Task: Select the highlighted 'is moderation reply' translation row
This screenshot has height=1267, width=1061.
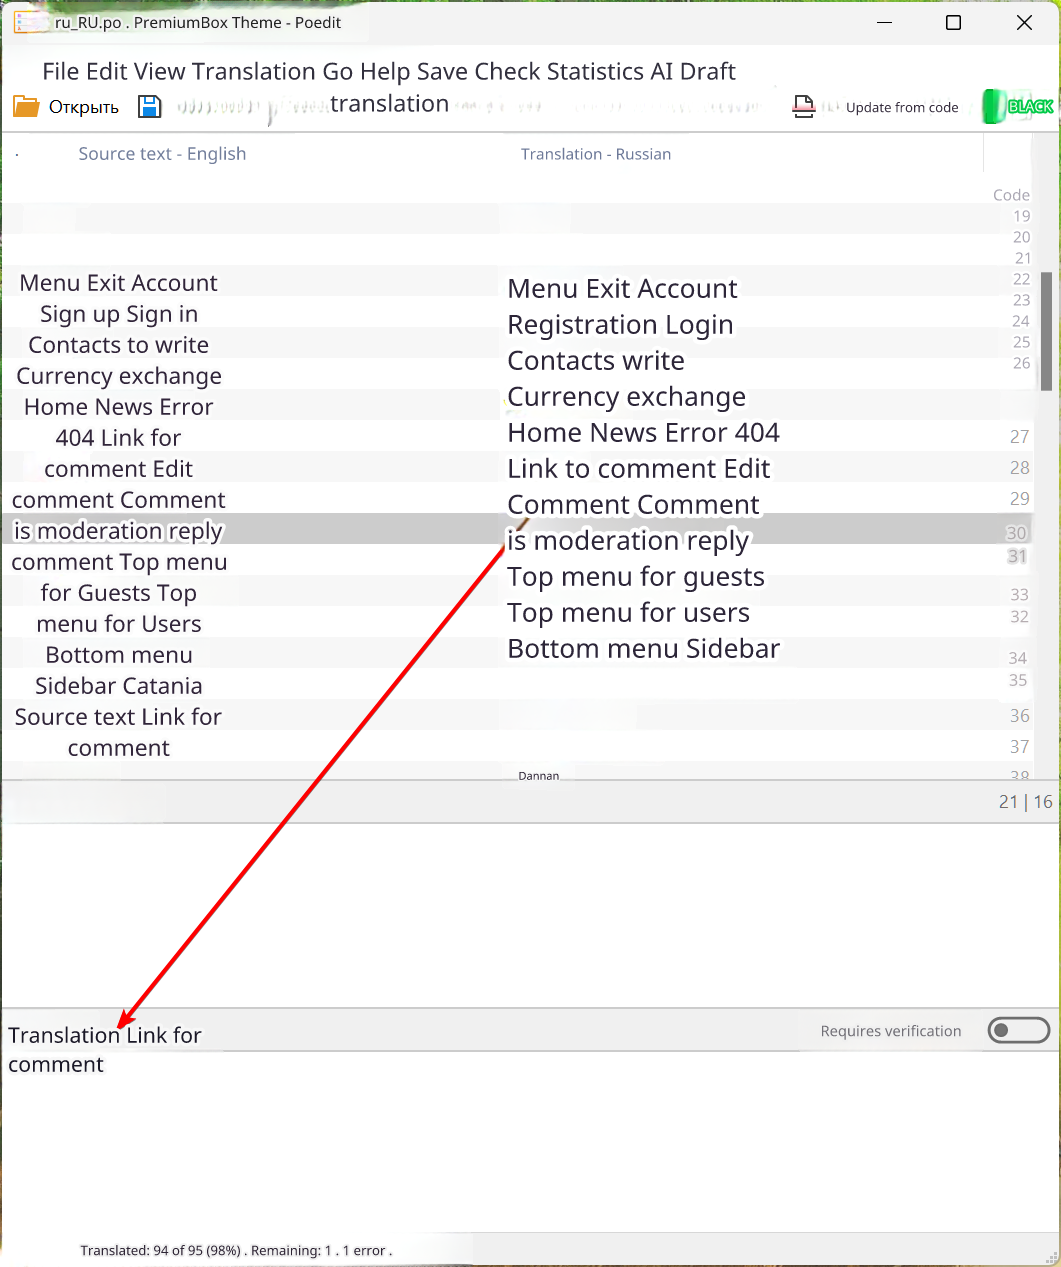Action: 628,540
